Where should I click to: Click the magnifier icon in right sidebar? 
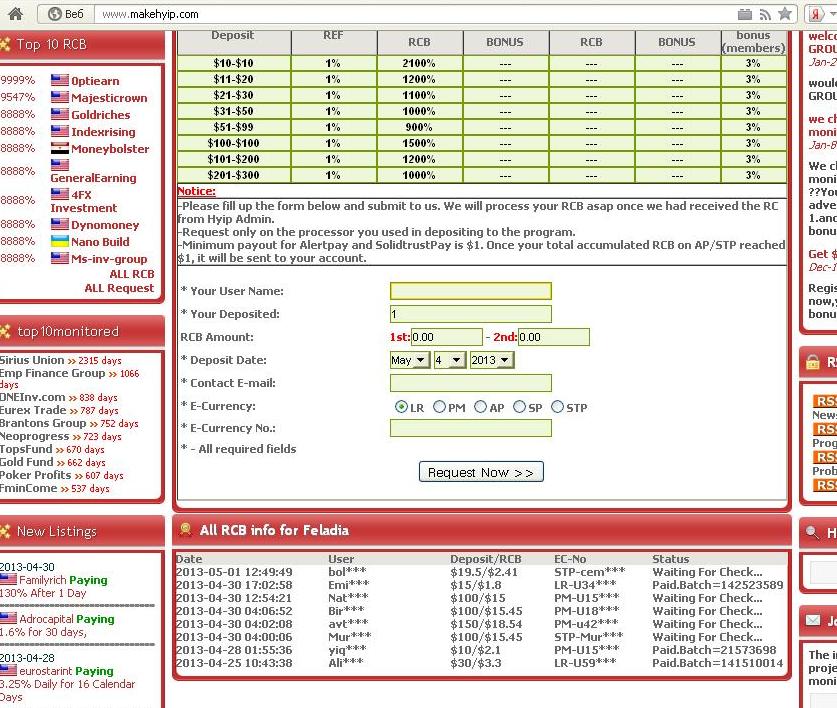pos(812,532)
